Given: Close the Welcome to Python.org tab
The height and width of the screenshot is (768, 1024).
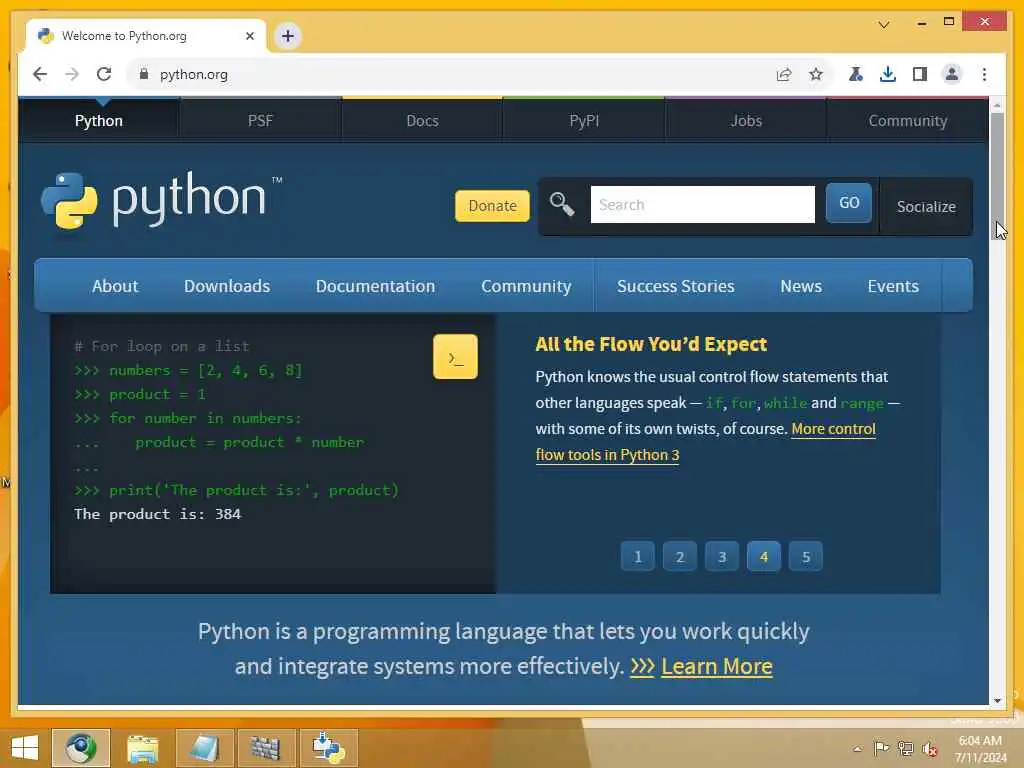Looking at the screenshot, I should pos(249,36).
